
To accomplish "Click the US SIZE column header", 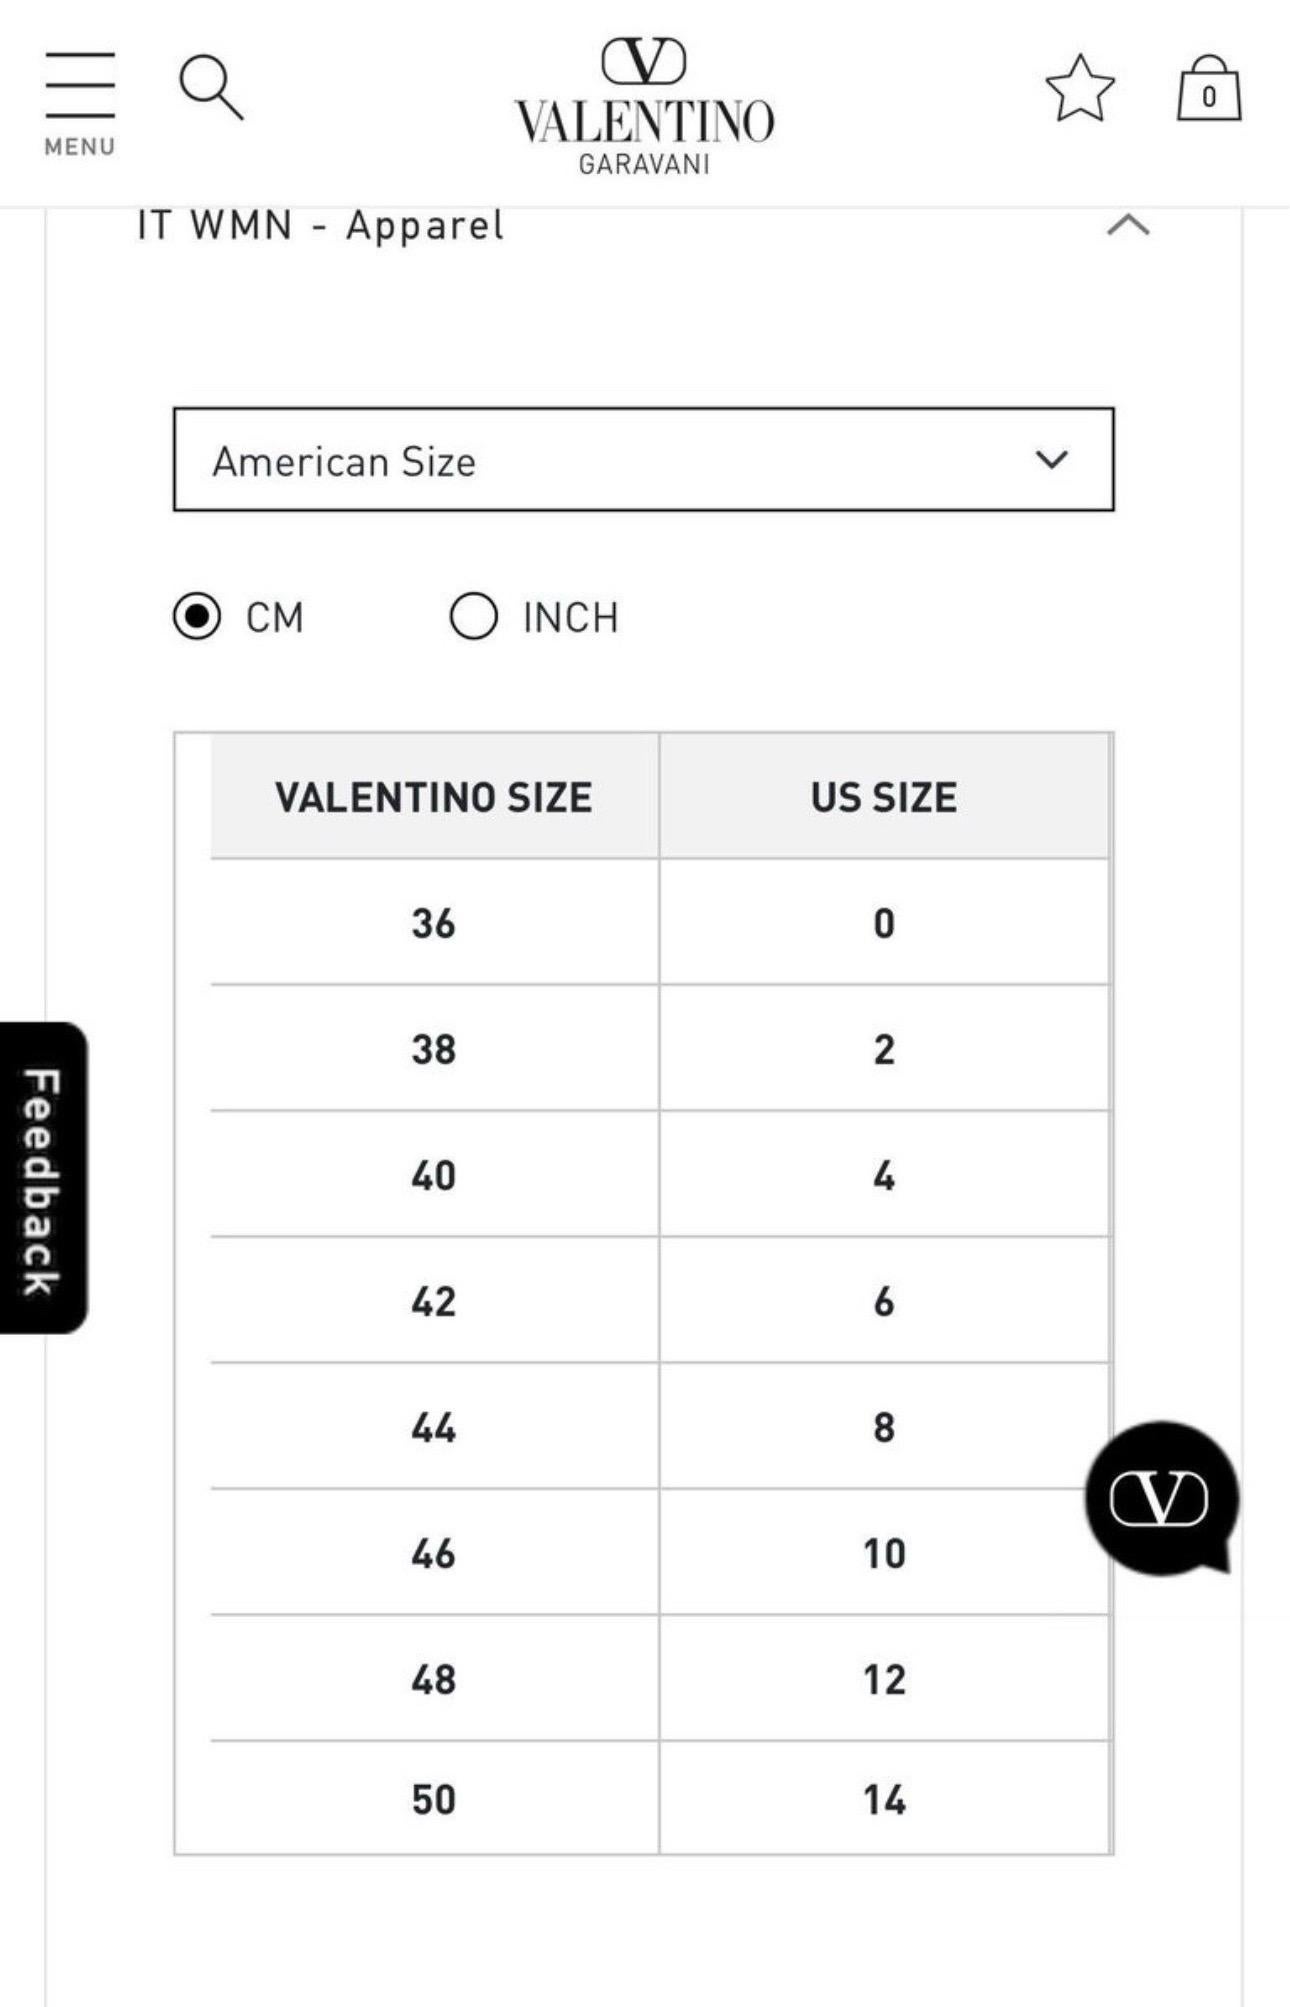I will click(x=884, y=796).
